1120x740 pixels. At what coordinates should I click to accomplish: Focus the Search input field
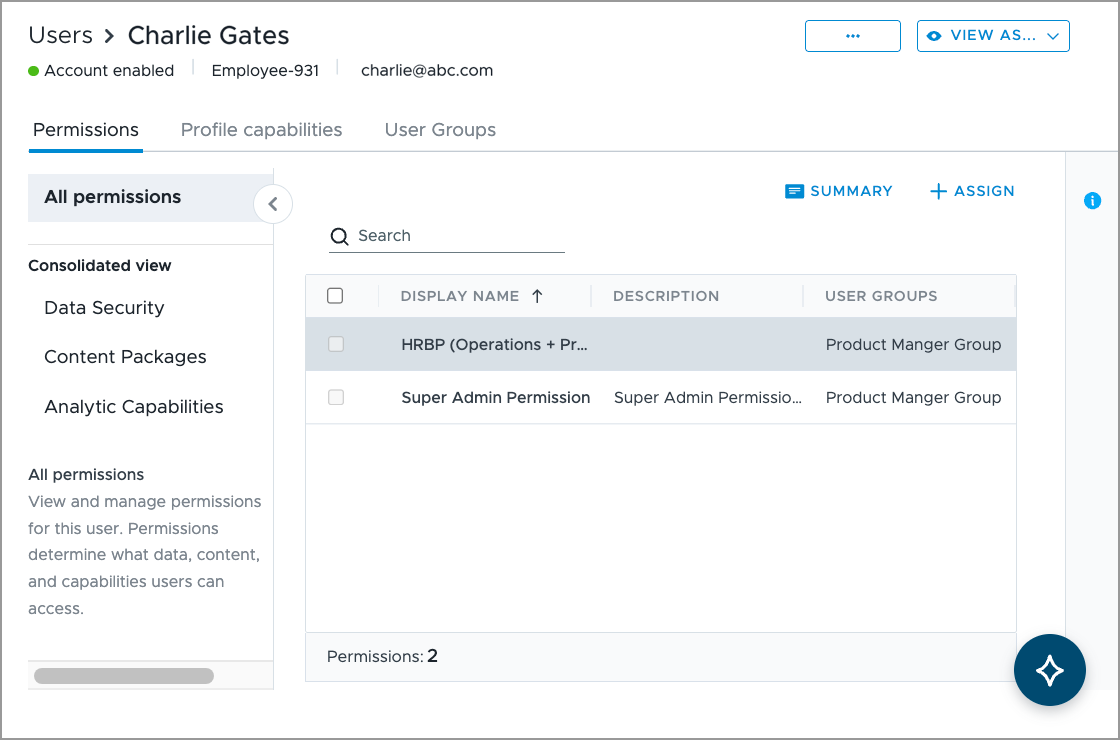click(446, 236)
